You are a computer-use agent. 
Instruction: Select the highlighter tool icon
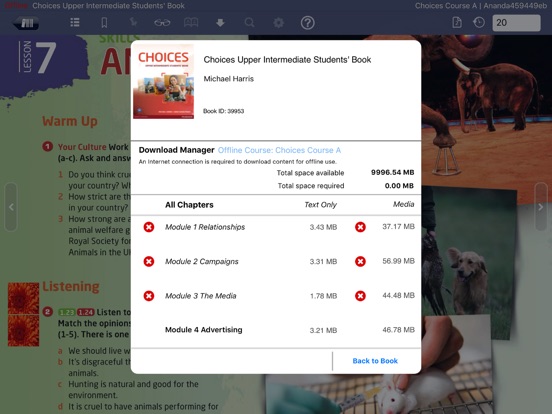point(133,23)
